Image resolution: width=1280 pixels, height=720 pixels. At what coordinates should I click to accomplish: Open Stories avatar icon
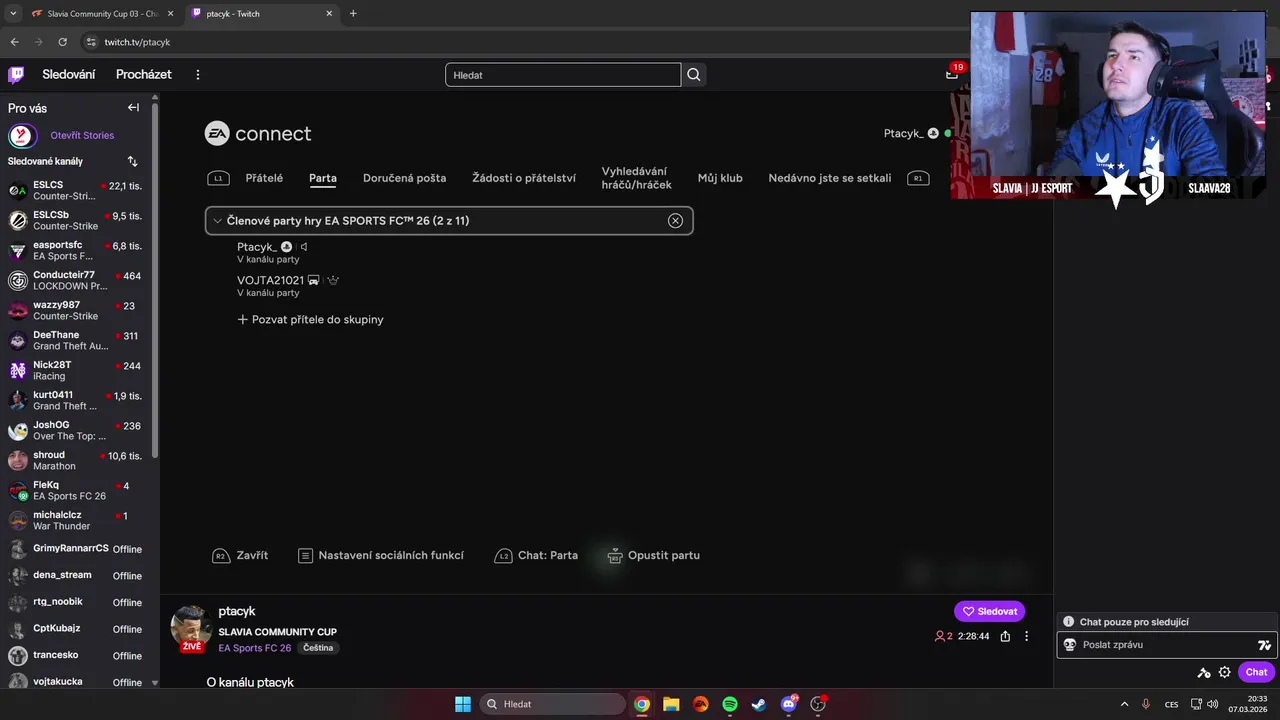(x=22, y=135)
